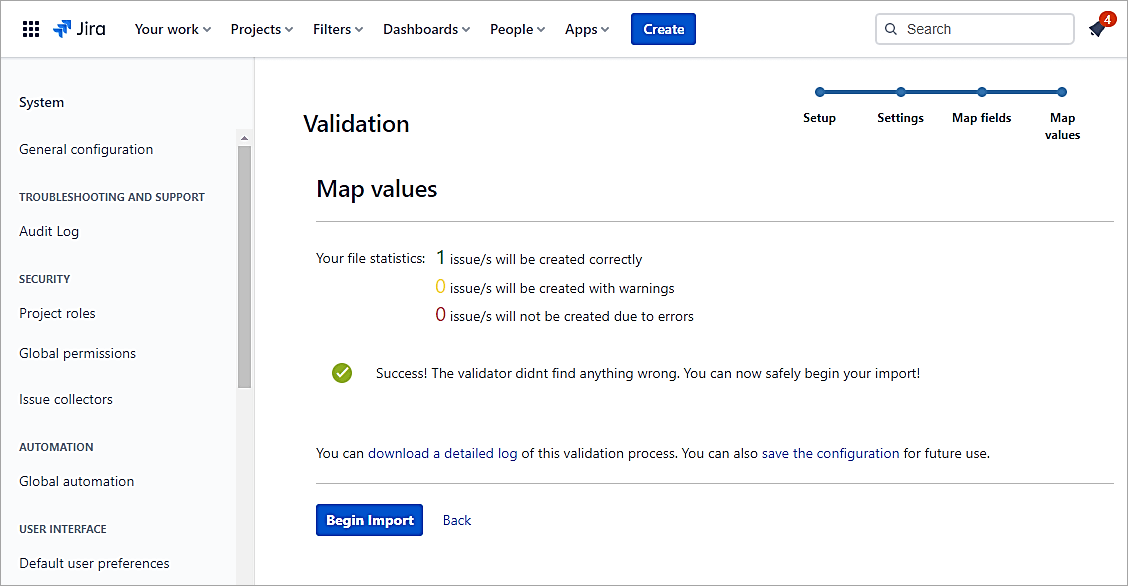
Task: Click the Setup step marker
Action: click(x=820, y=92)
